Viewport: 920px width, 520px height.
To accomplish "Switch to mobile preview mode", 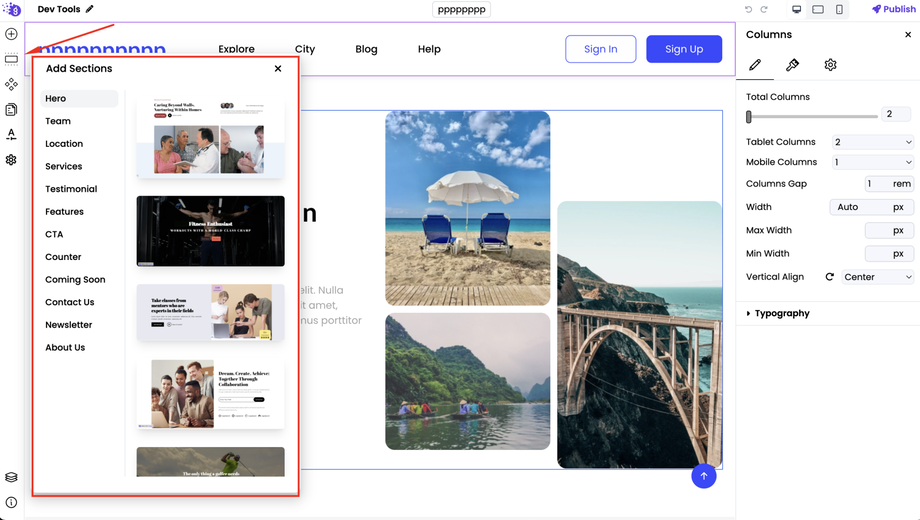I will pos(839,9).
